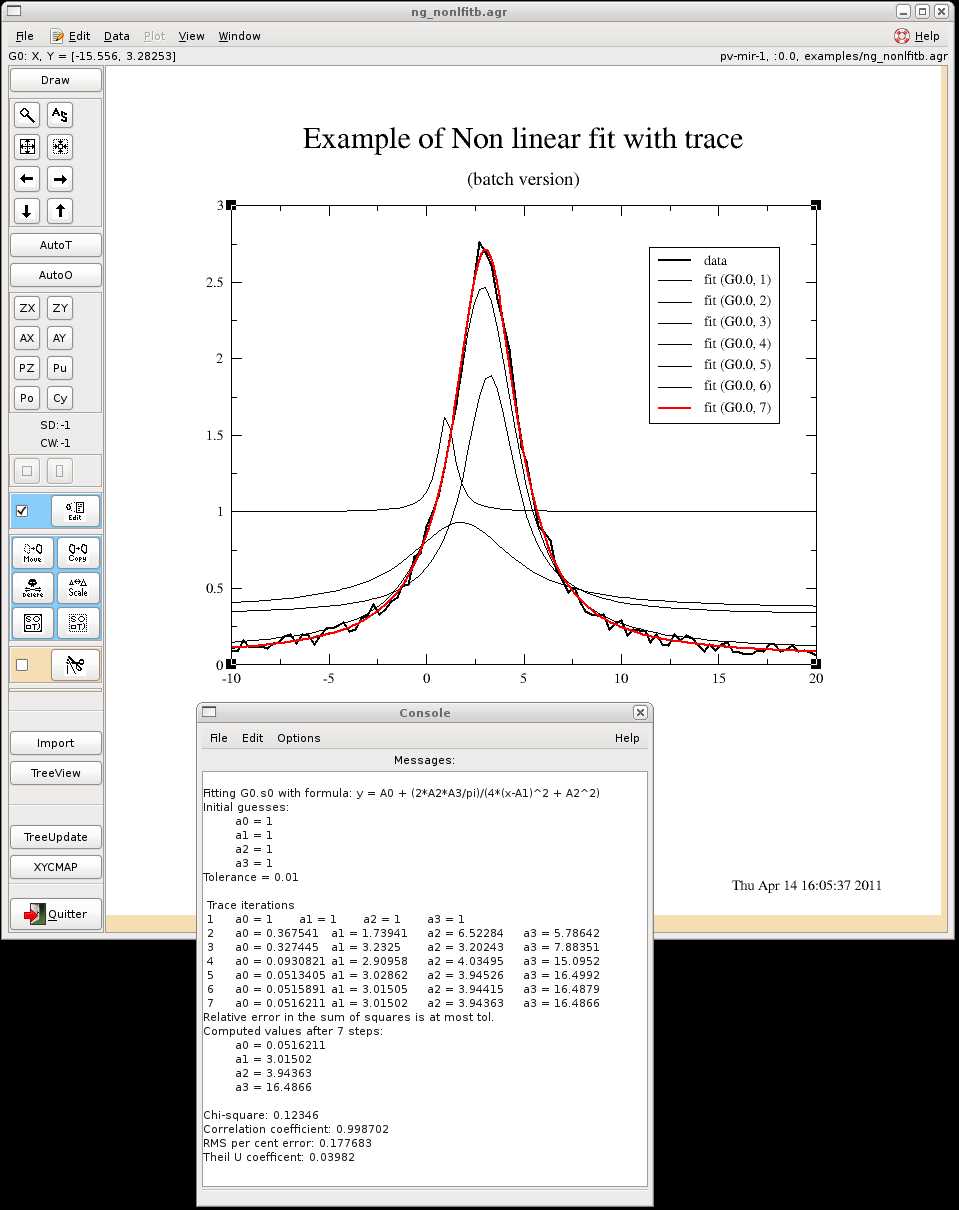The height and width of the screenshot is (1210, 959).
Task: Open the Help menu in menubar
Action: tap(917, 36)
